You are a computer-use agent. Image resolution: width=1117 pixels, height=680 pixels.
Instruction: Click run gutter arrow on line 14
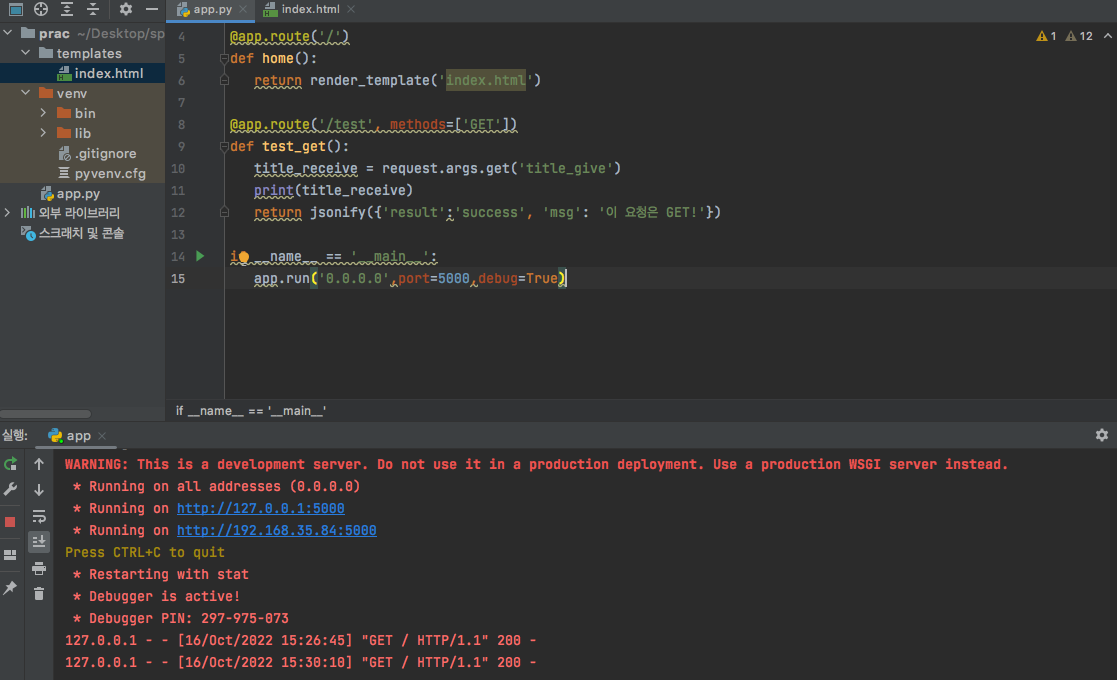(200, 256)
